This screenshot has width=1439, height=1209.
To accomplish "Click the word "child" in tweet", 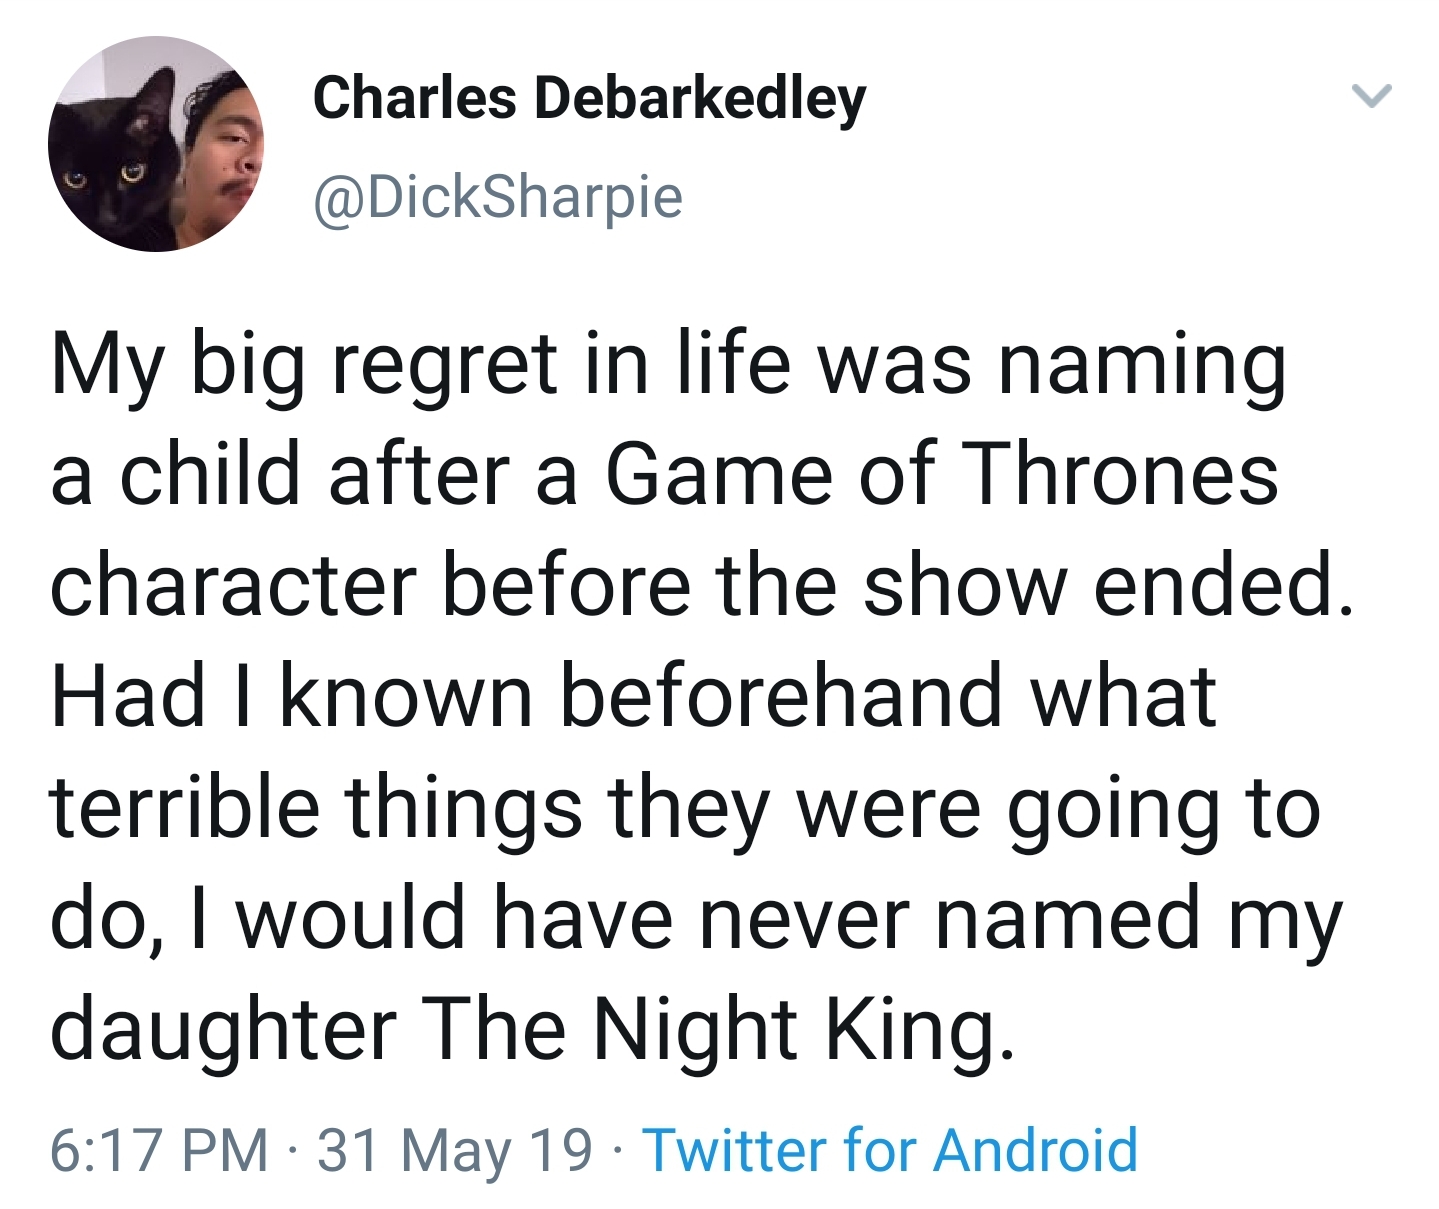I will (x=210, y=474).
